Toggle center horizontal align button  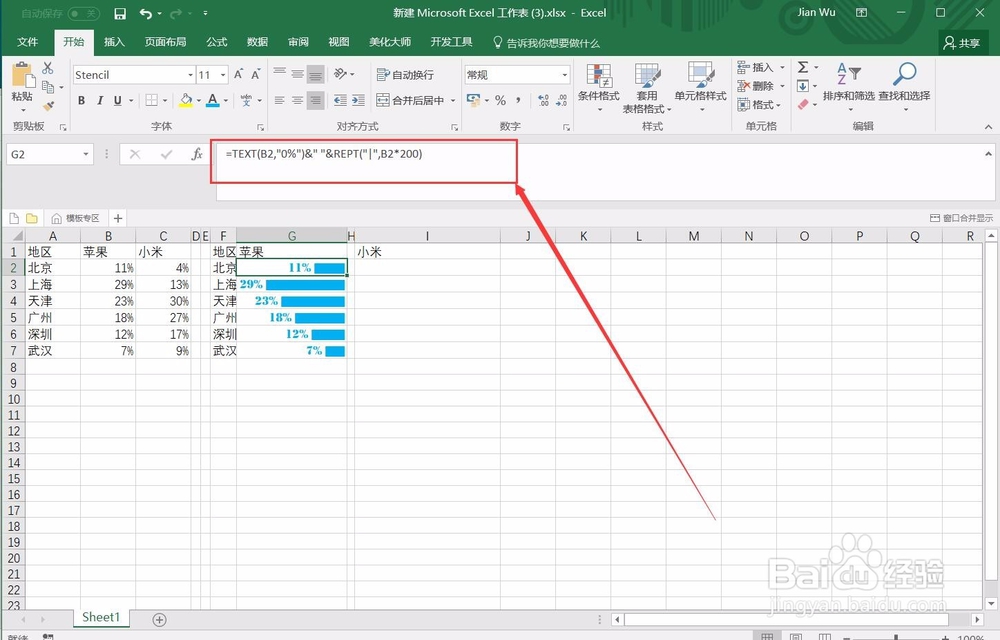(x=297, y=100)
